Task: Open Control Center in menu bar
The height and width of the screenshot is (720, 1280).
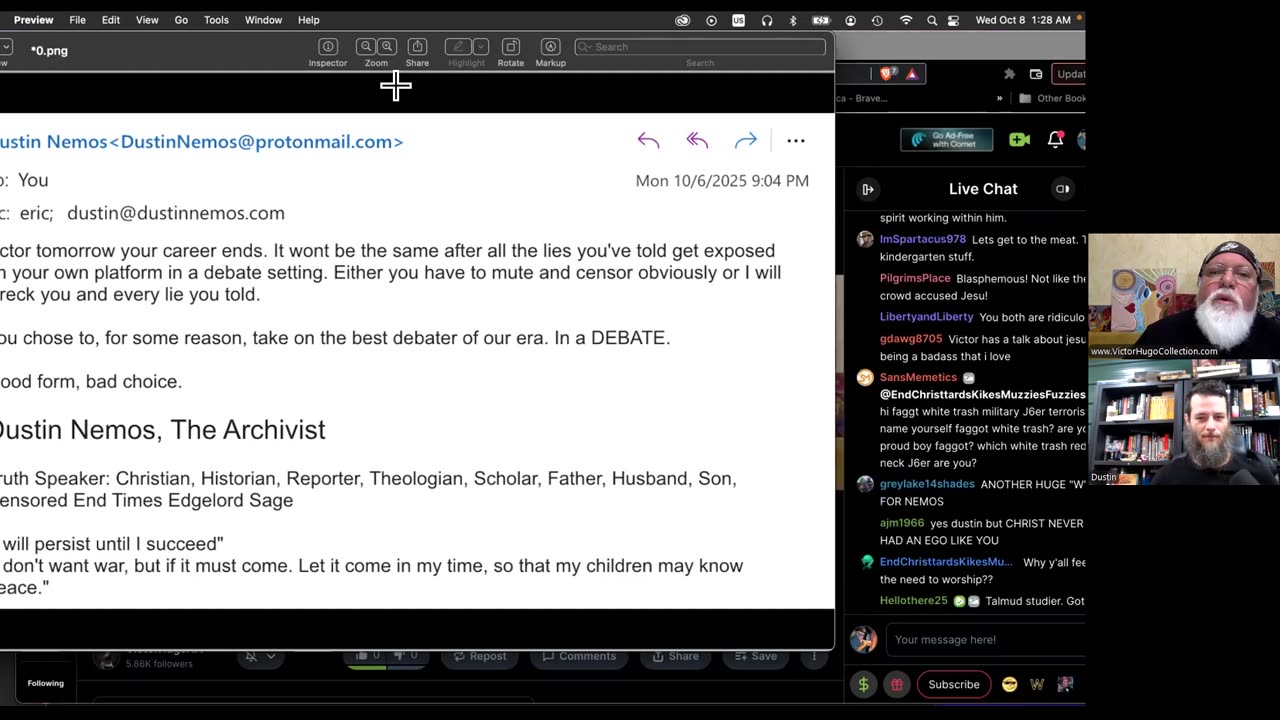Action: coord(953,20)
